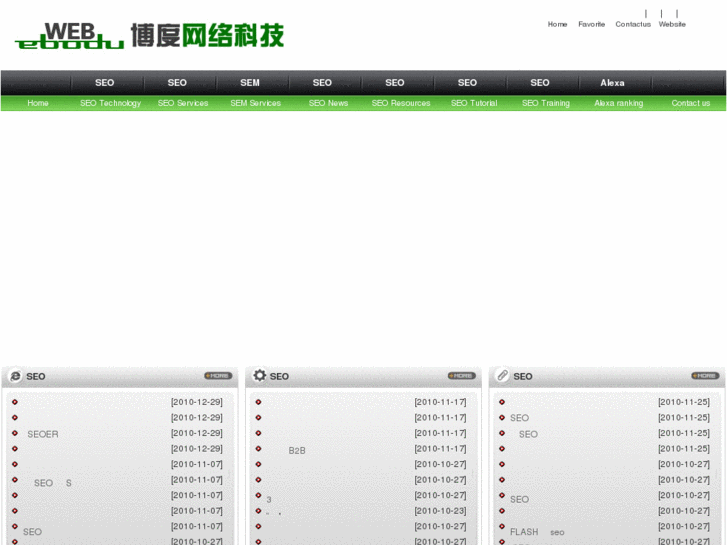Open SEO Resources in the green navigation bar
This screenshot has height=545, width=727.
pos(401,103)
